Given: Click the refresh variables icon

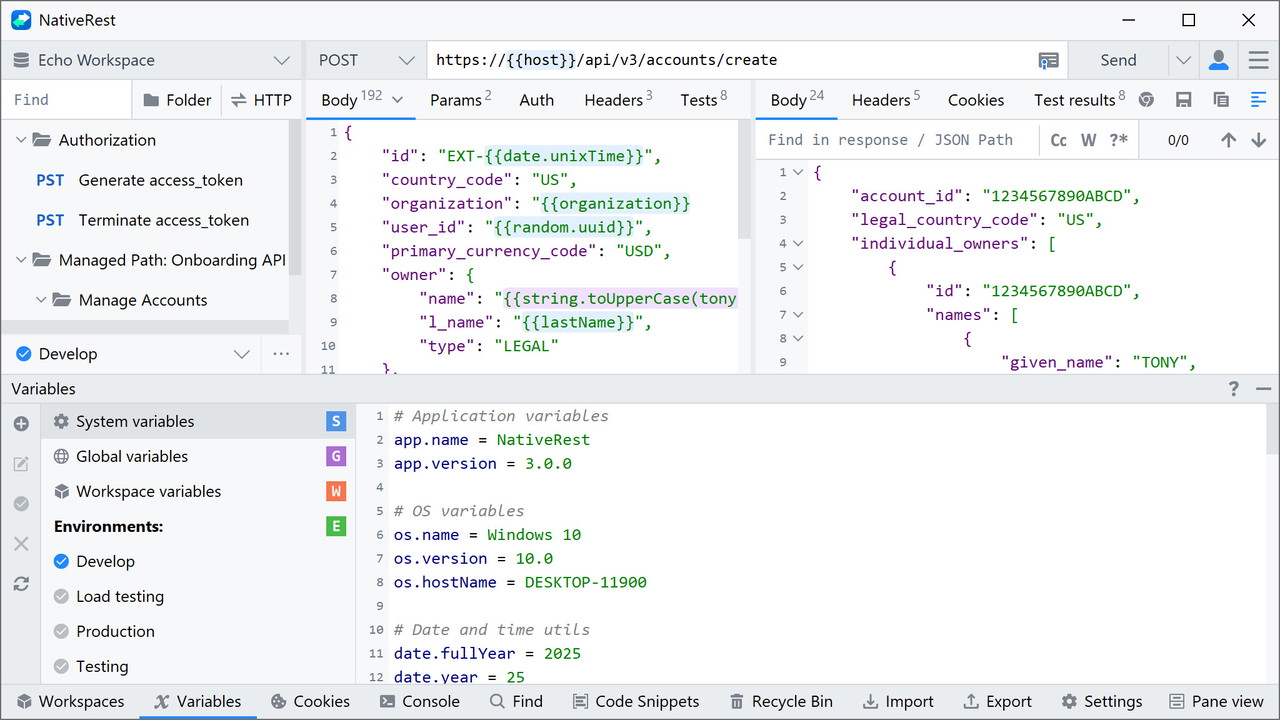Looking at the screenshot, I should coord(21,584).
